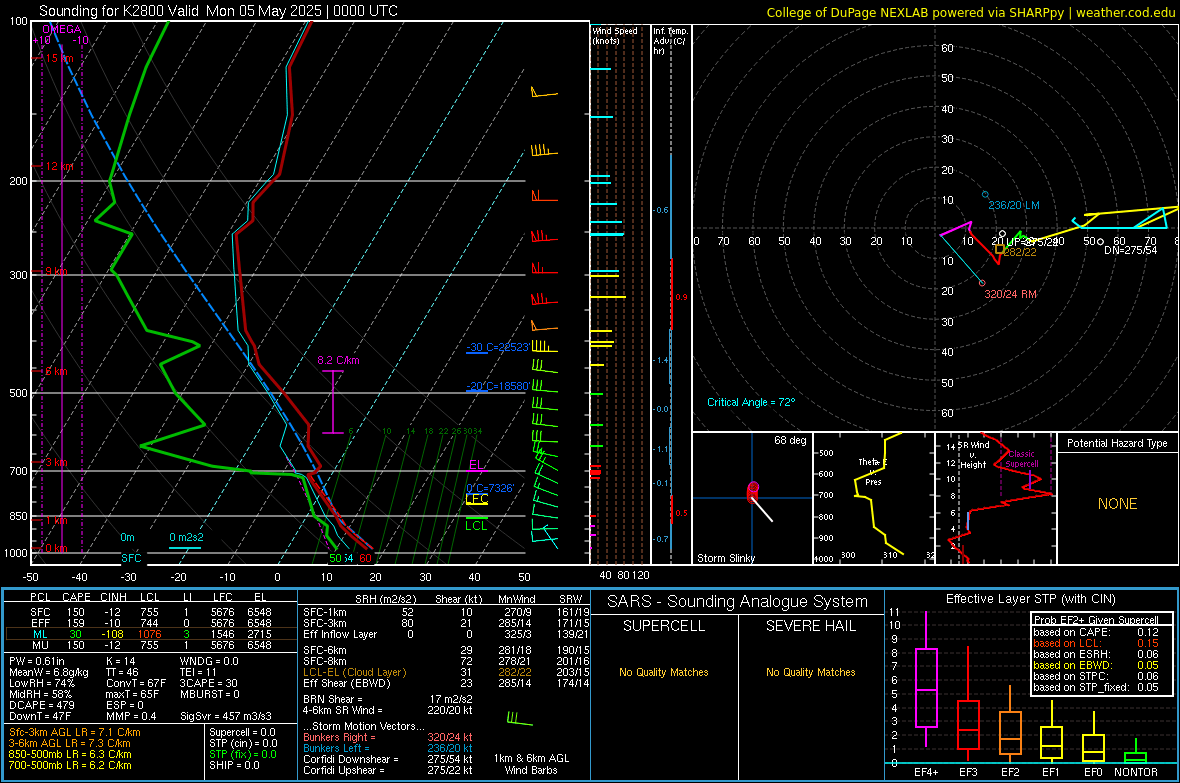
Task: Click the SUPERCELL column header in SARS
Action: coord(664,626)
